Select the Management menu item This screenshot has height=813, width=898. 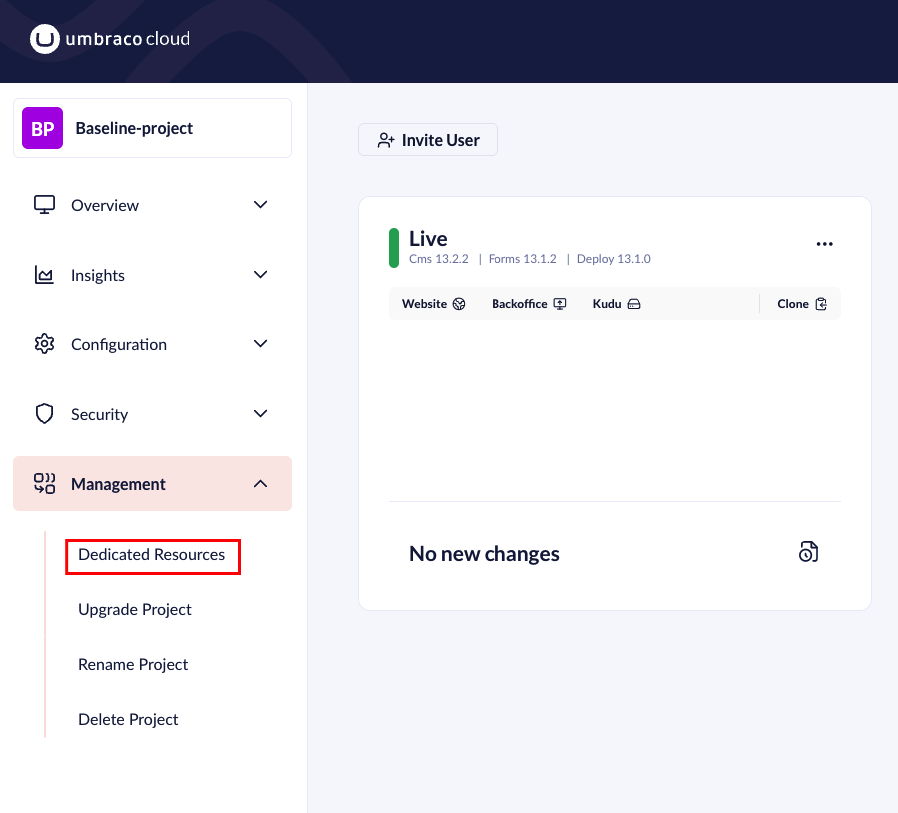coord(152,484)
